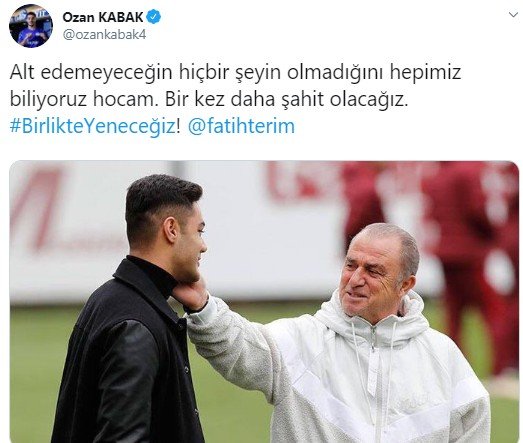Viewport: 523px width, 443px height.
Task: Enlarge the attached tweet photo
Action: click(x=264, y=302)
